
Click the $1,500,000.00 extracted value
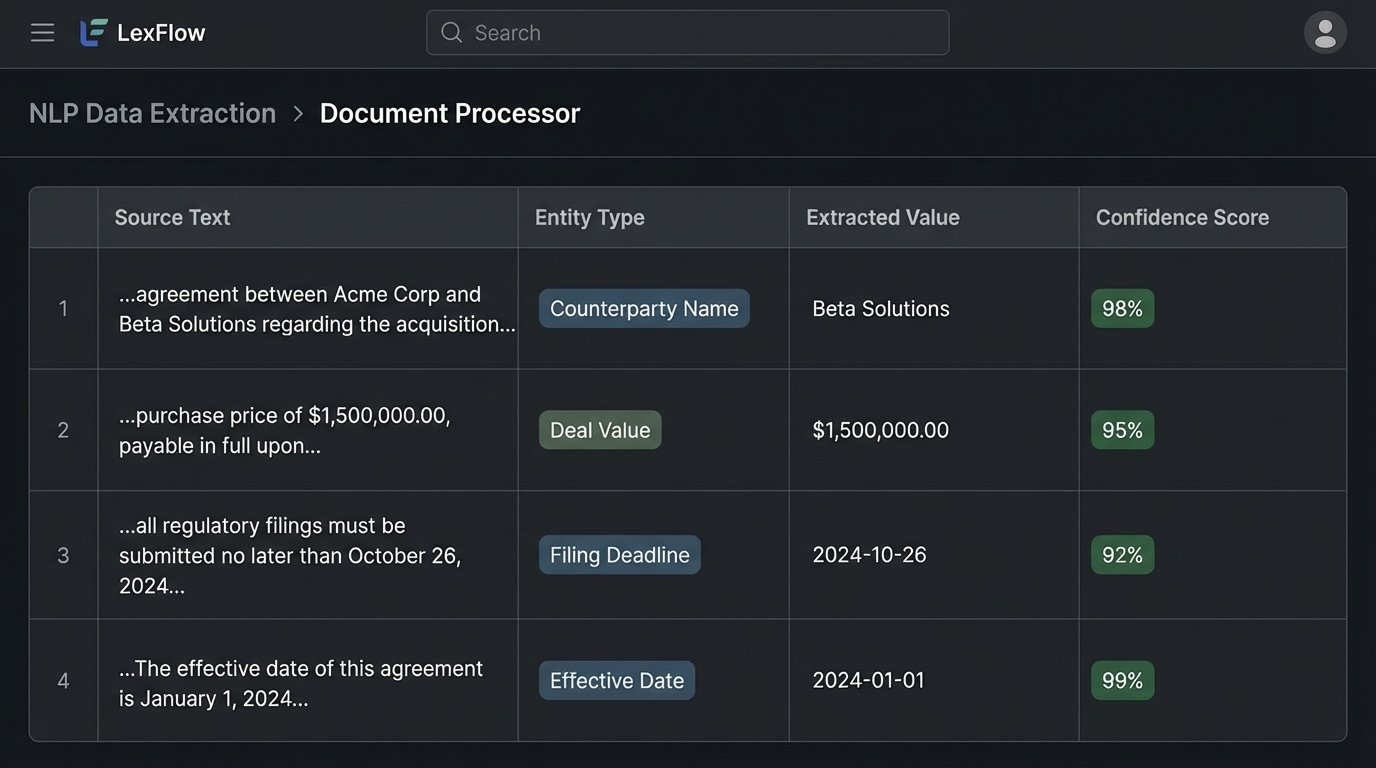(880, 429)
